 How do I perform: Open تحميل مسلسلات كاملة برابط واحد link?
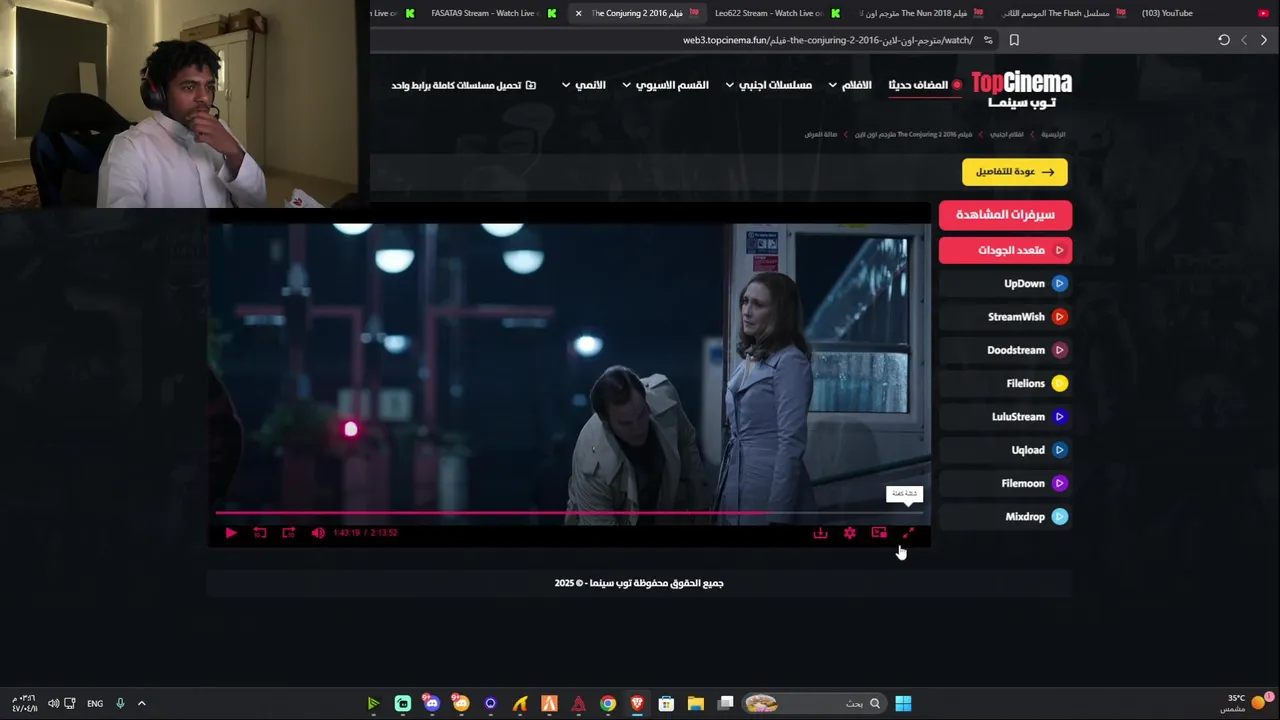pyautogui.click(x=463, y=85)
